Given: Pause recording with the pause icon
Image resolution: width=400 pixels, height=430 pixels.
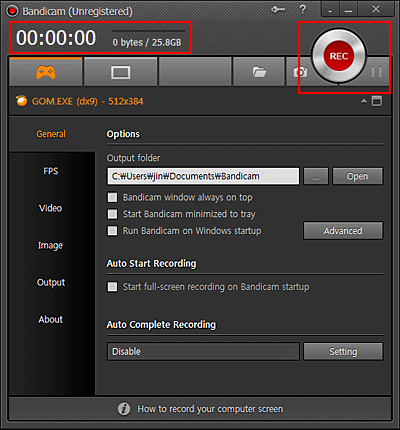Looking at the screenshot, I should click(x=377, y=72).
